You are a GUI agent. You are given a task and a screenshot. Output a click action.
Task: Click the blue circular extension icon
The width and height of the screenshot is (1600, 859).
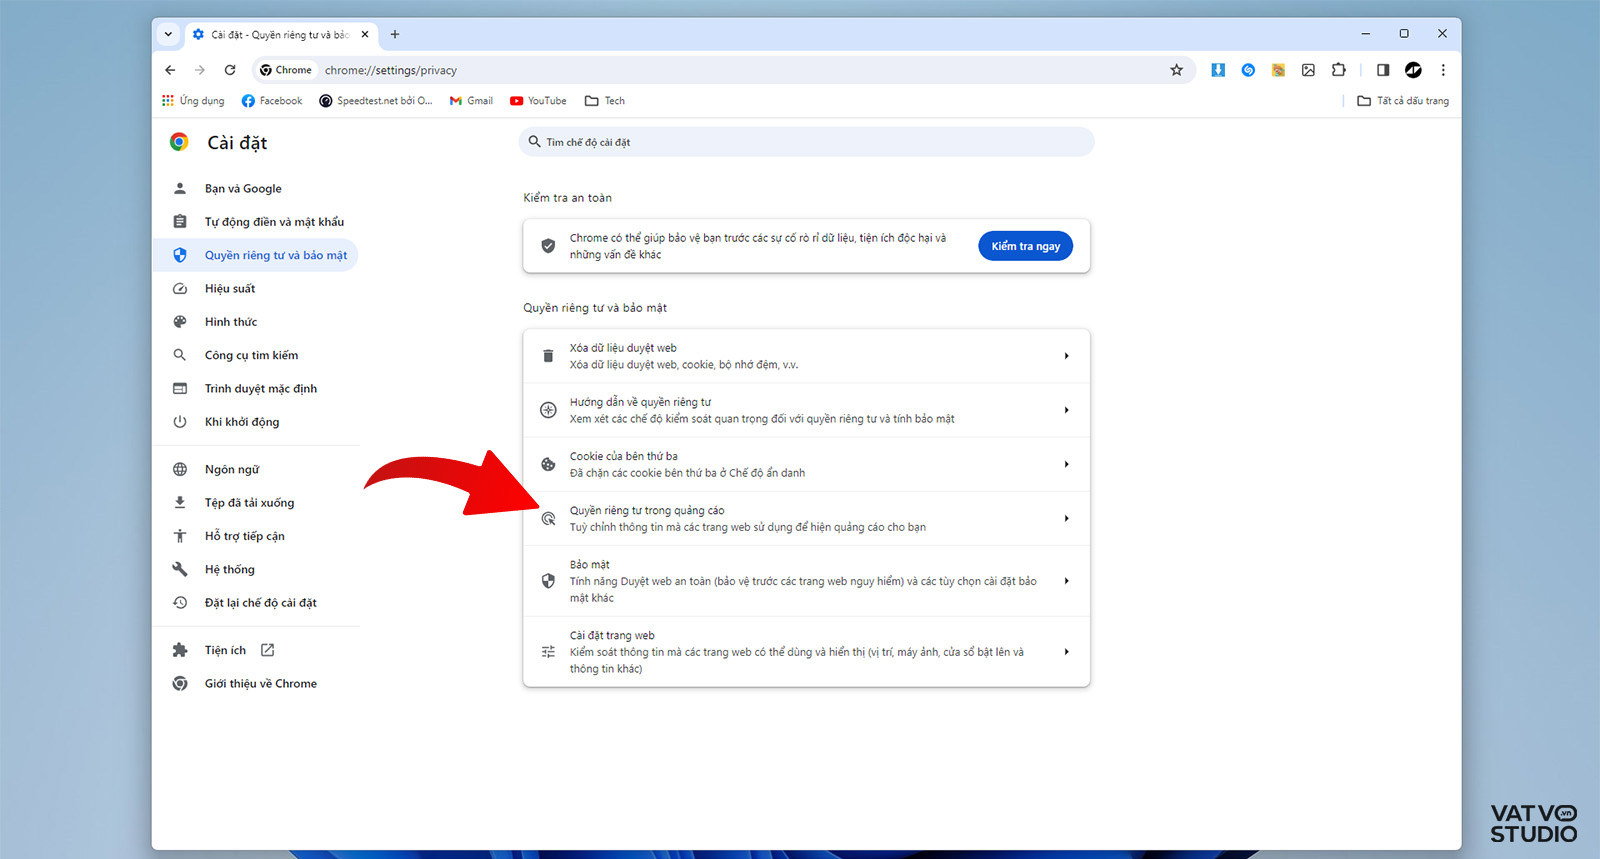(1248, 70)
